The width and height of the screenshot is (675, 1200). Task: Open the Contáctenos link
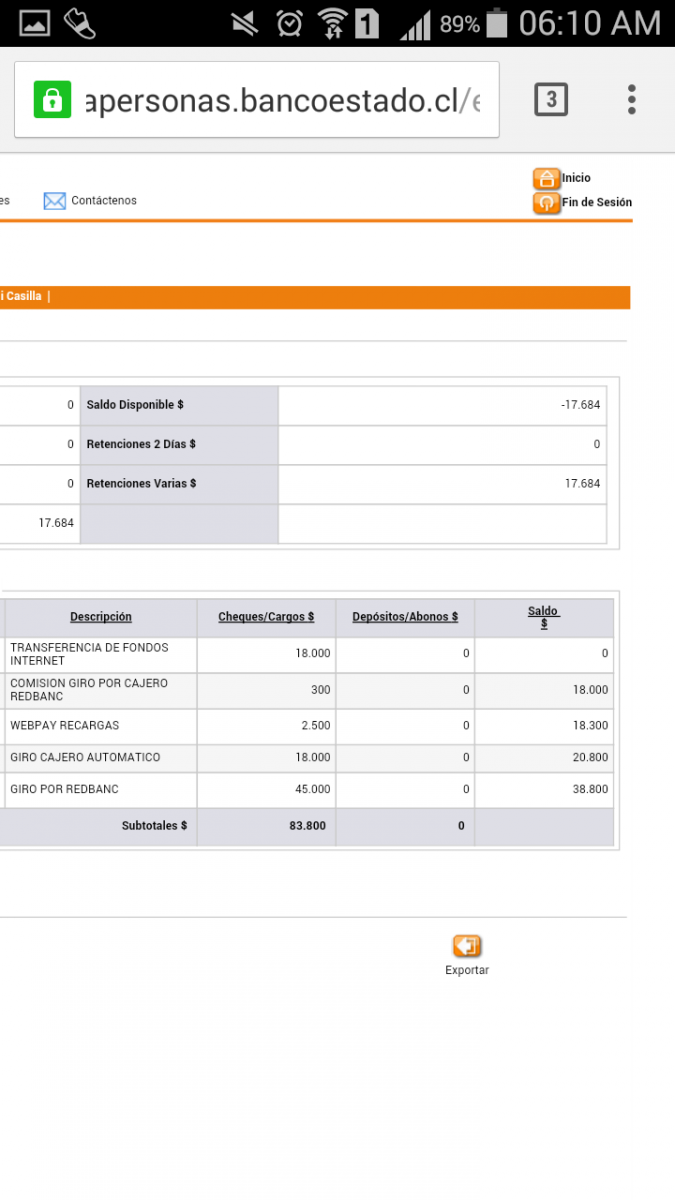click(x=104, y=201)
